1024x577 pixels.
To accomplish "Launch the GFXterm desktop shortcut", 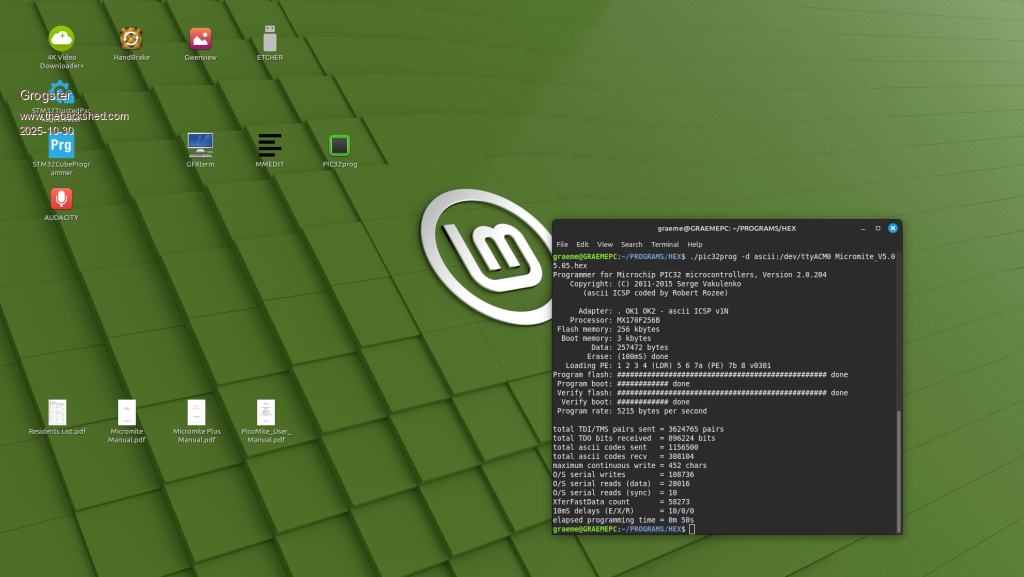I will pos(200,146).
